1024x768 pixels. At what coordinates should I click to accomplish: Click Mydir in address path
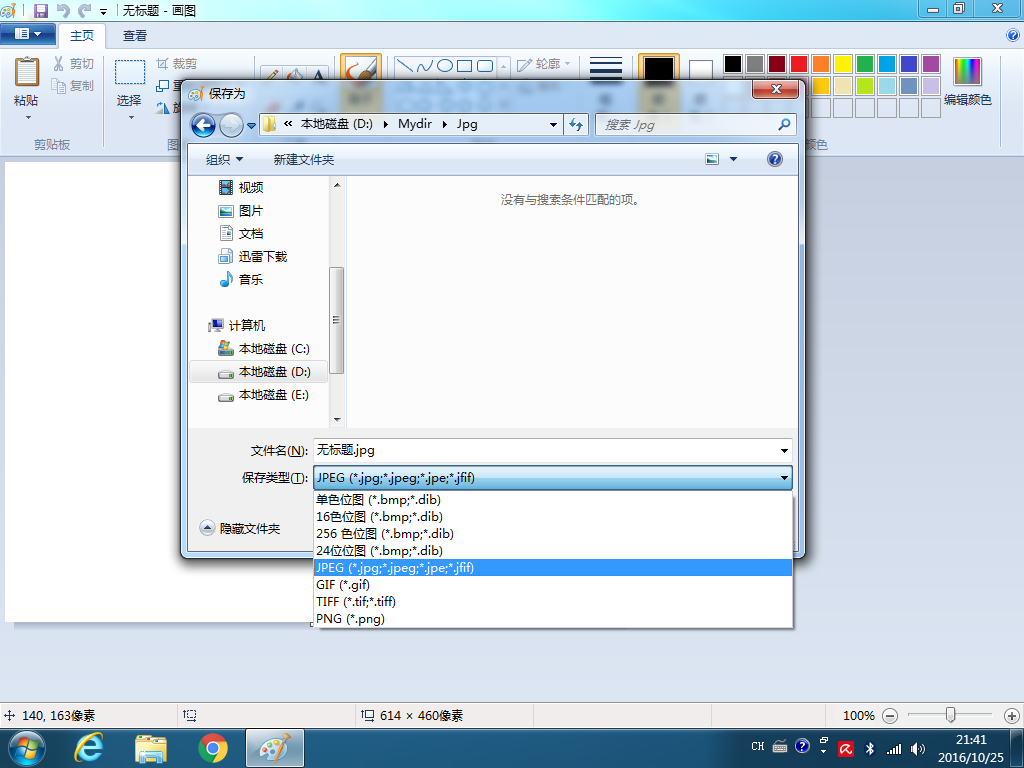[x=415, y=124]
